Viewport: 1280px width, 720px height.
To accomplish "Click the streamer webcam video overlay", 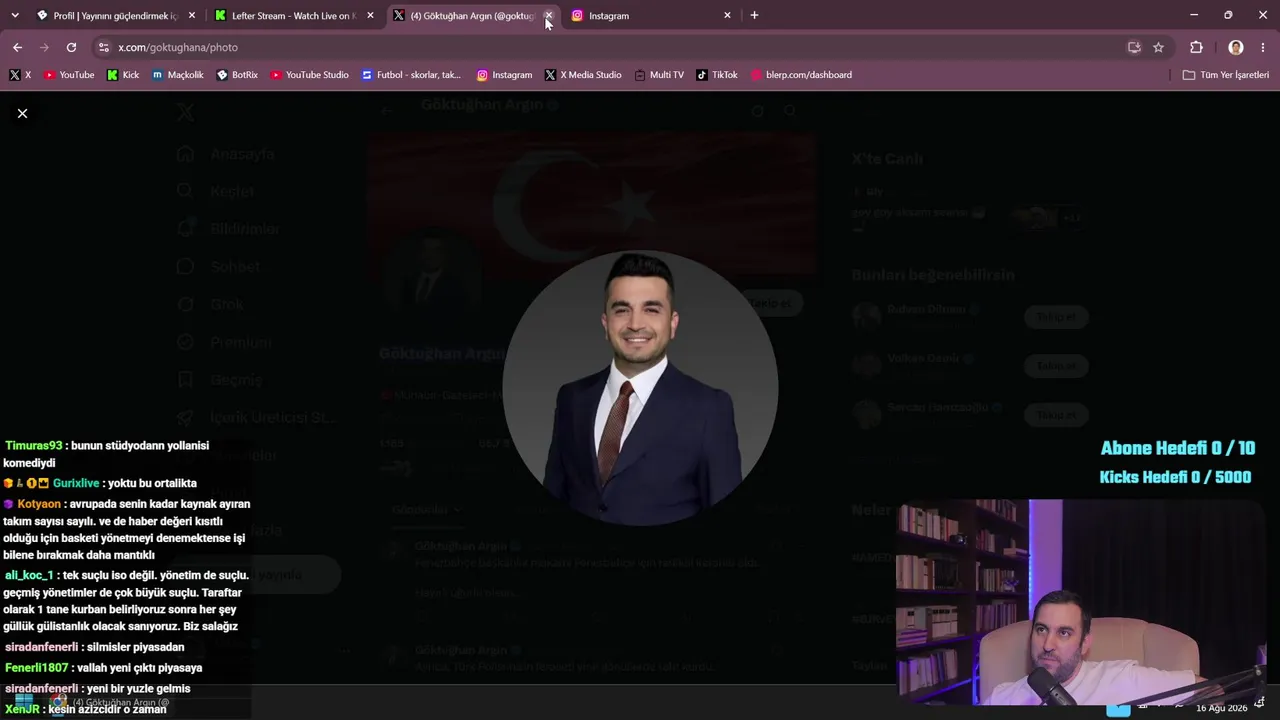I will [1081, 602].
